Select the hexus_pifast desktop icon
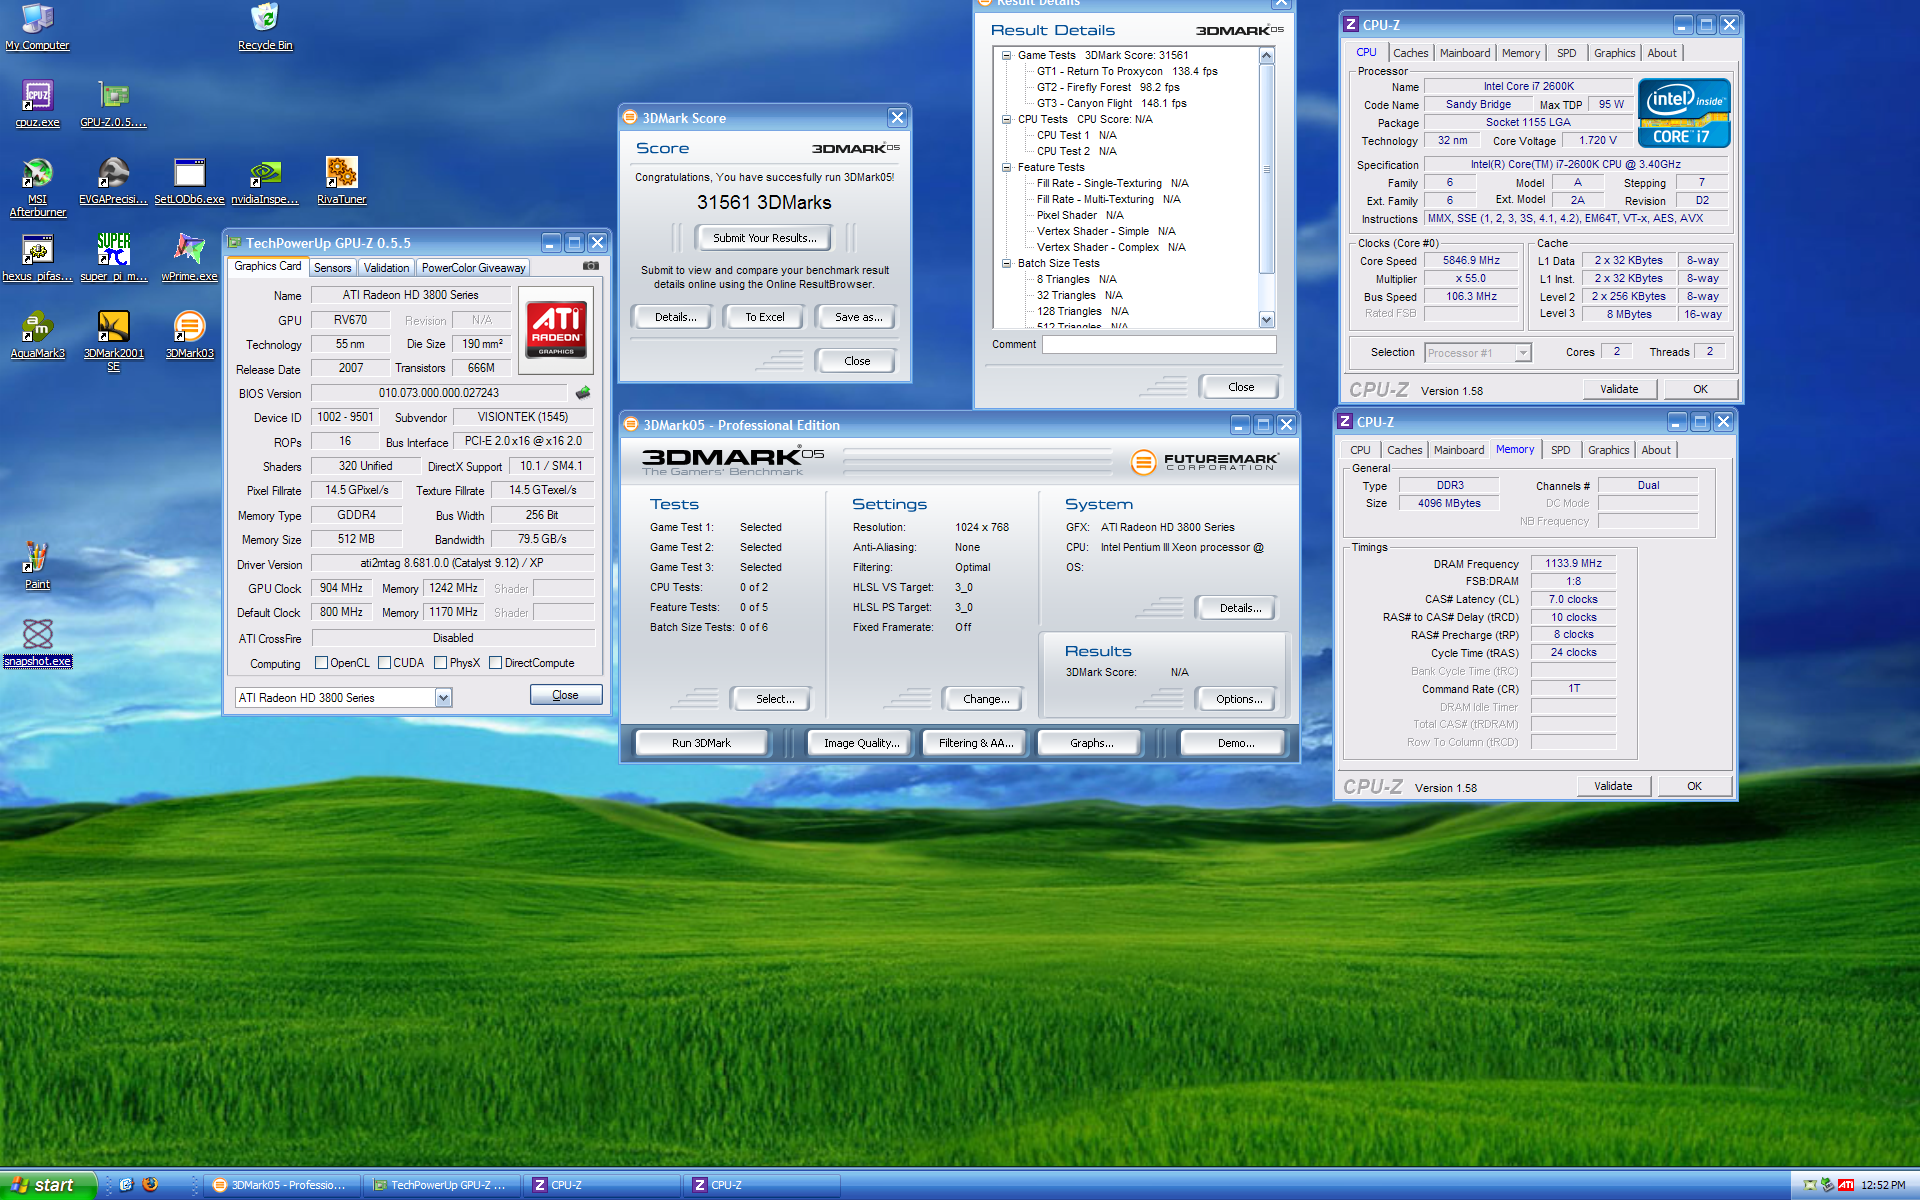This screenshot has height=1200, width=1920. tap(37, 257)
